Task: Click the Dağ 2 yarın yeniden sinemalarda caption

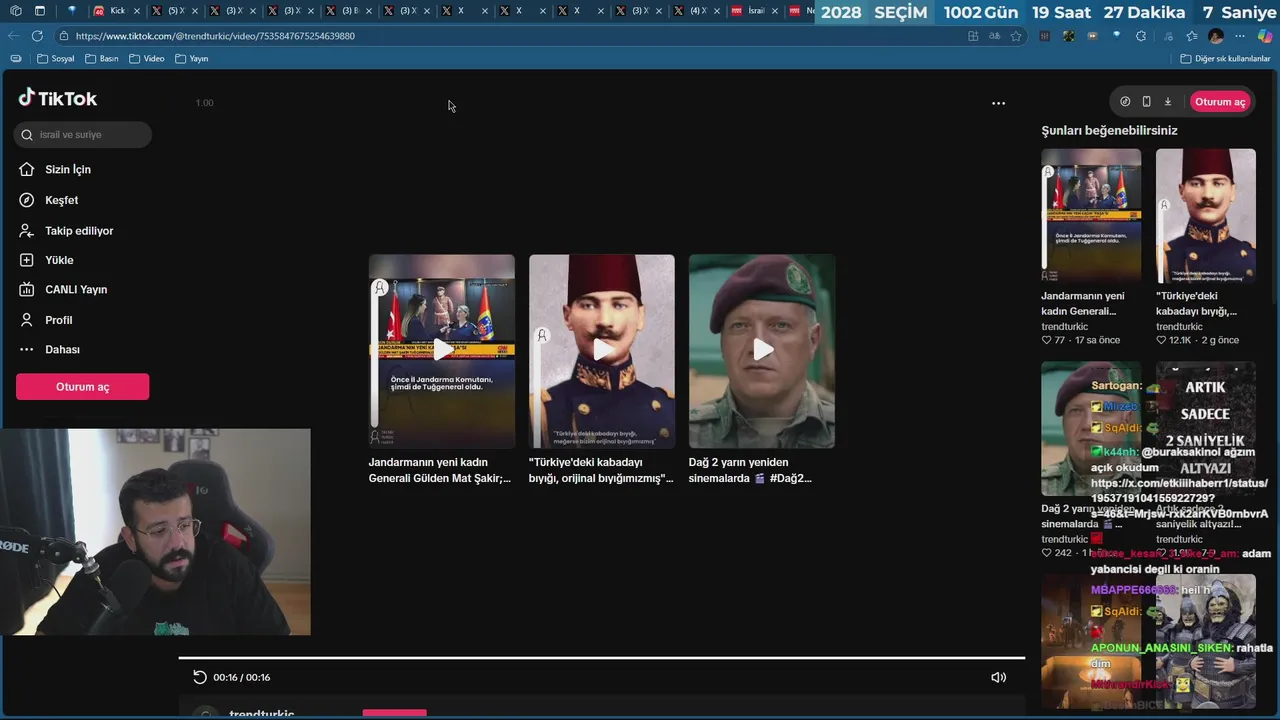Action: (x=751, y=470)
